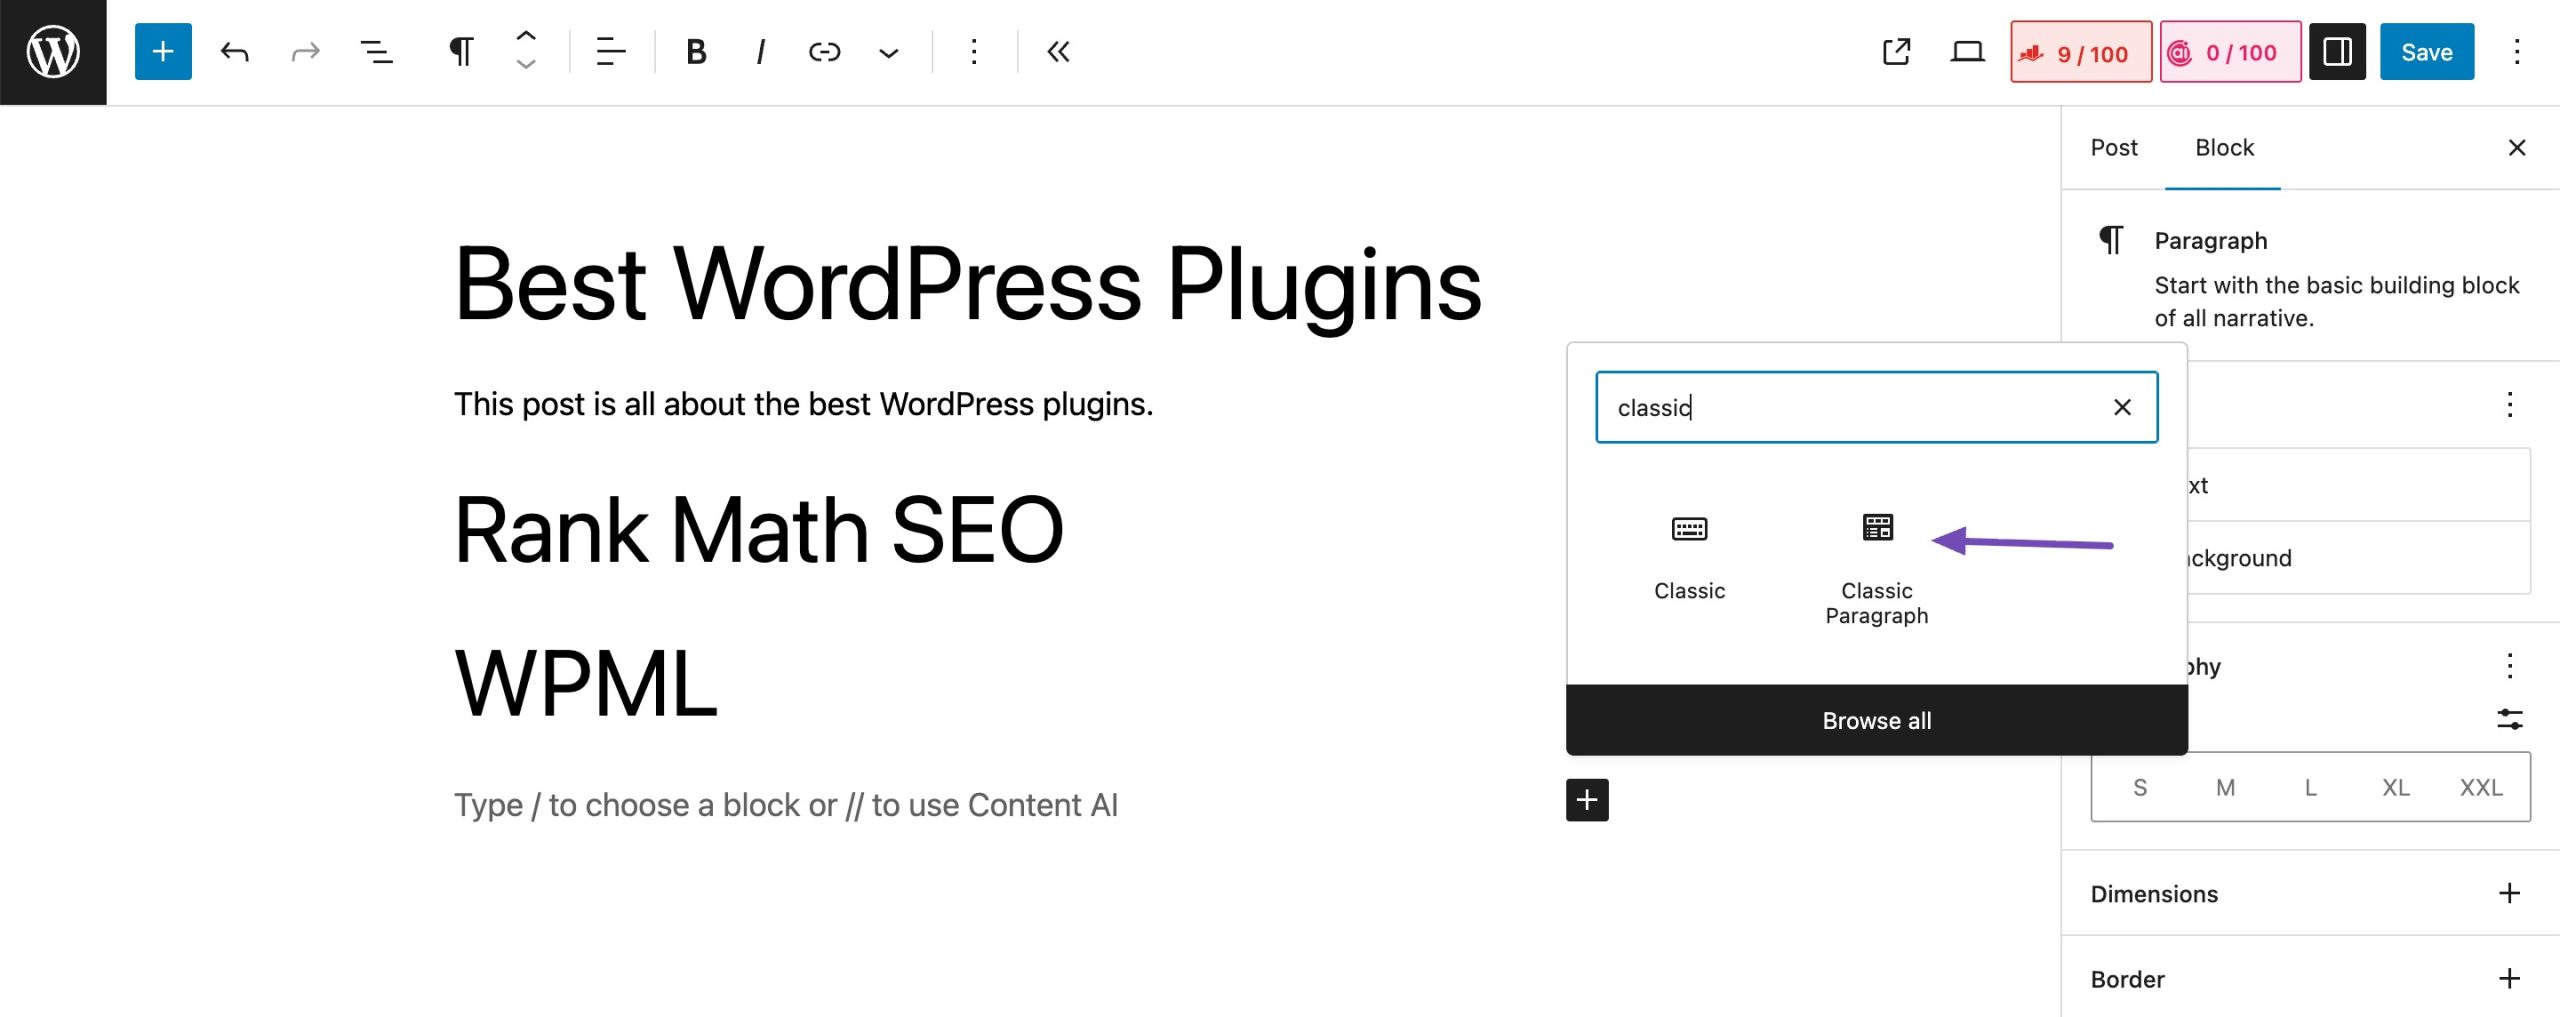Insert a link
Viewport: 2560px width, 1017px height.
tap(825, 52)
